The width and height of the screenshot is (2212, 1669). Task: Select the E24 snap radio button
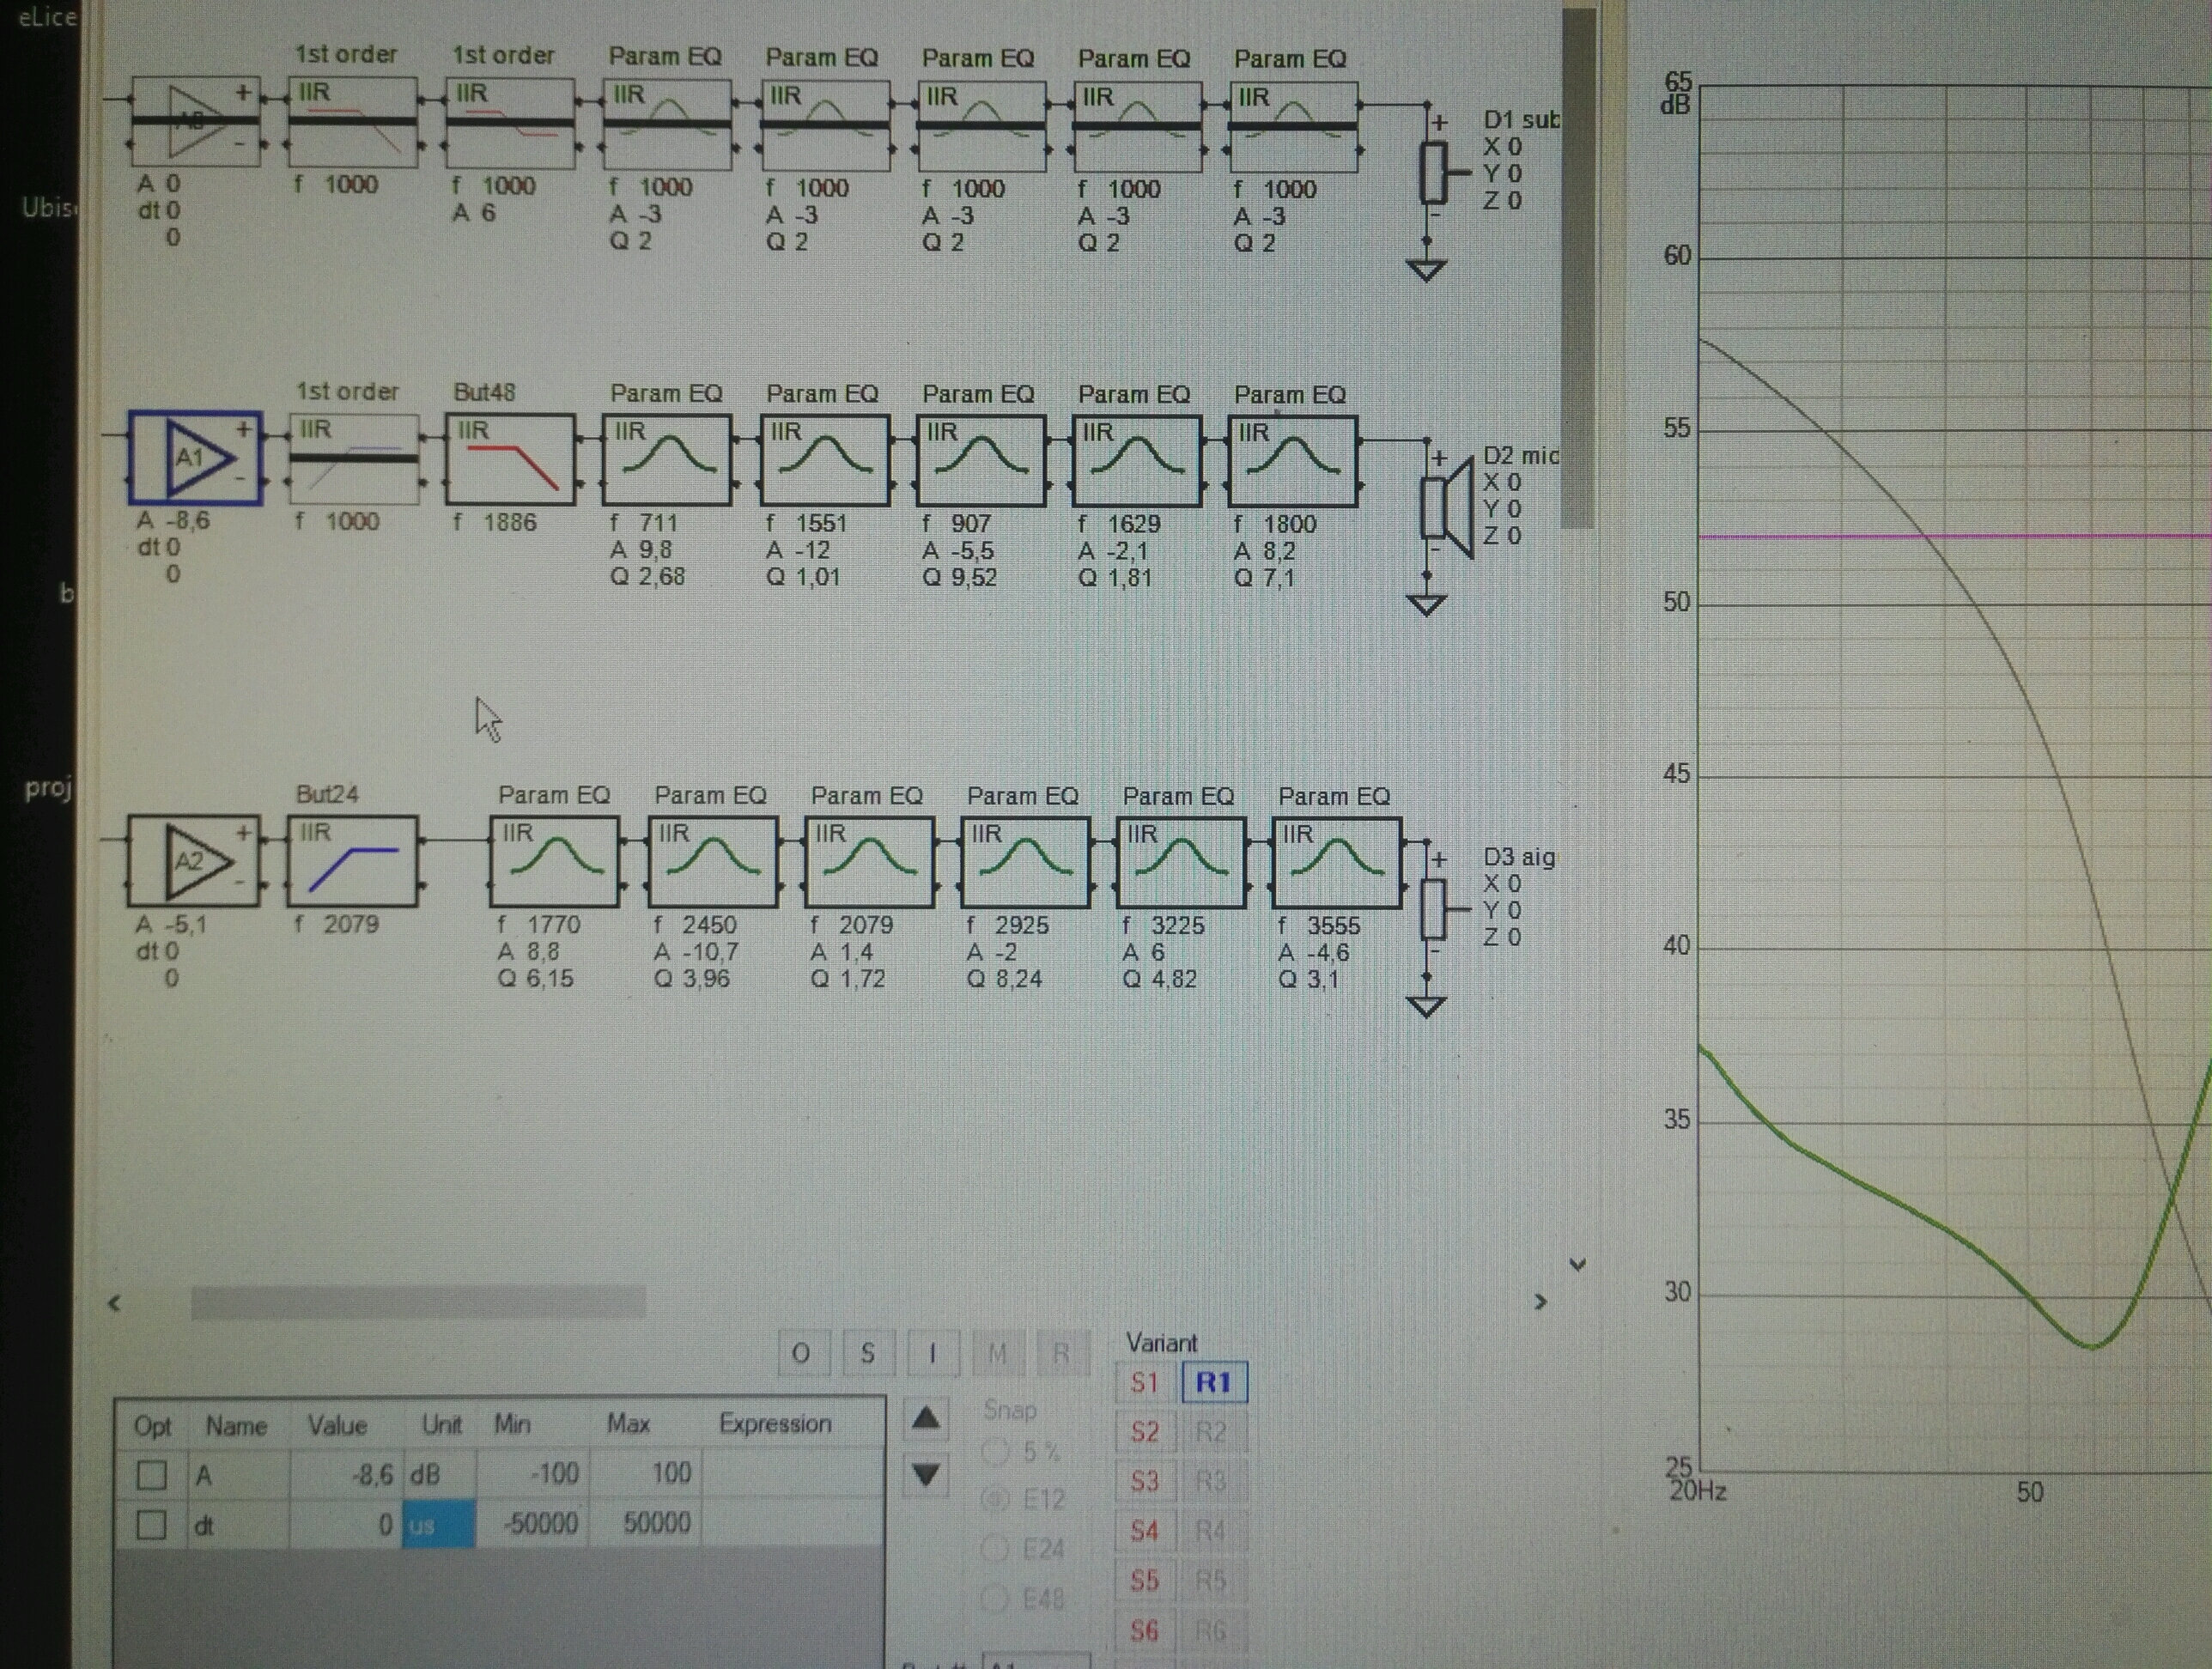click(x=995, y=1549)
